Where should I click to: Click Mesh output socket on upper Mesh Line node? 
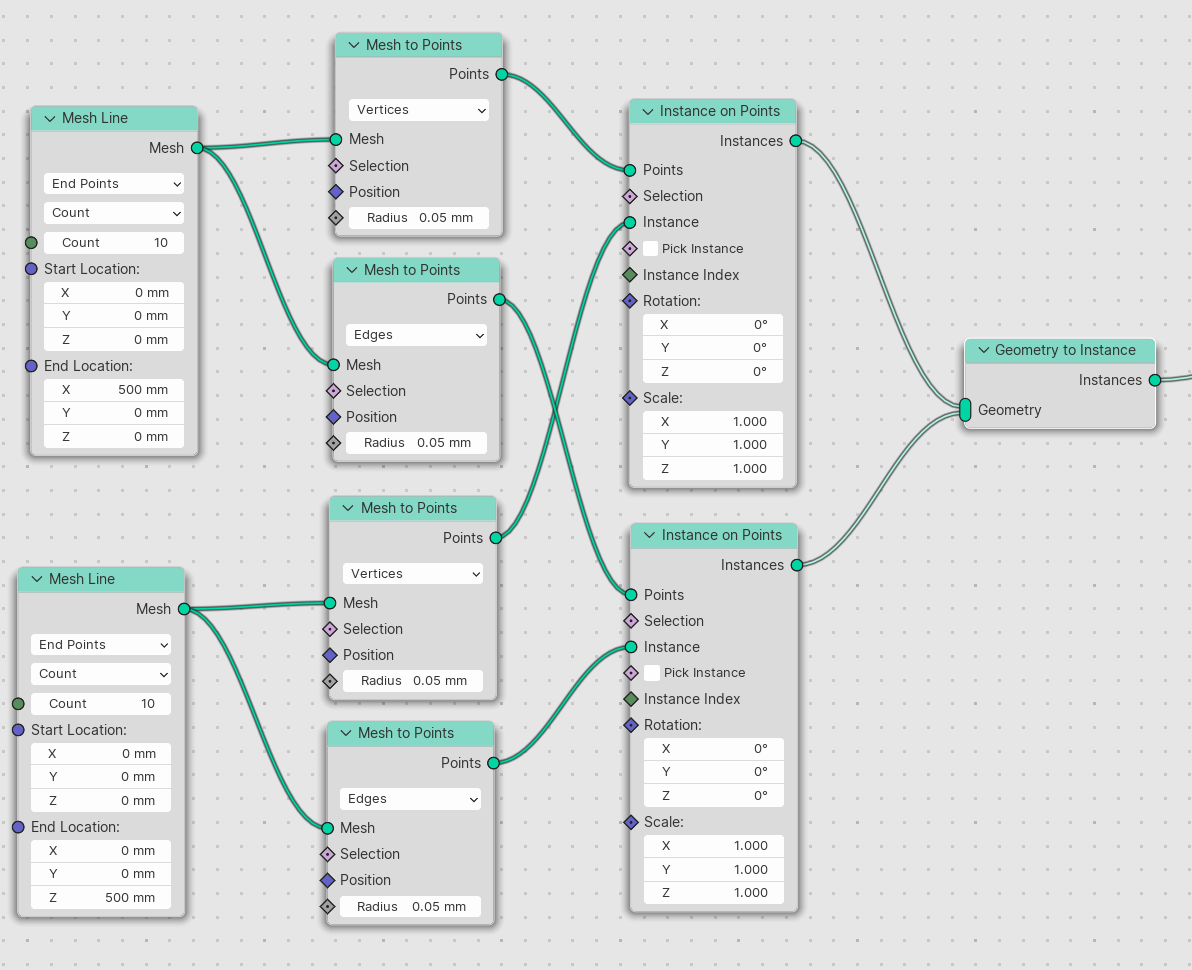[197, 148]
